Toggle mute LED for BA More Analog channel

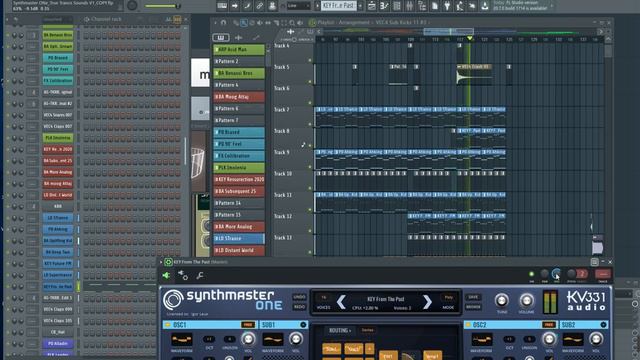pyautogui.click(x=8, y=172)
